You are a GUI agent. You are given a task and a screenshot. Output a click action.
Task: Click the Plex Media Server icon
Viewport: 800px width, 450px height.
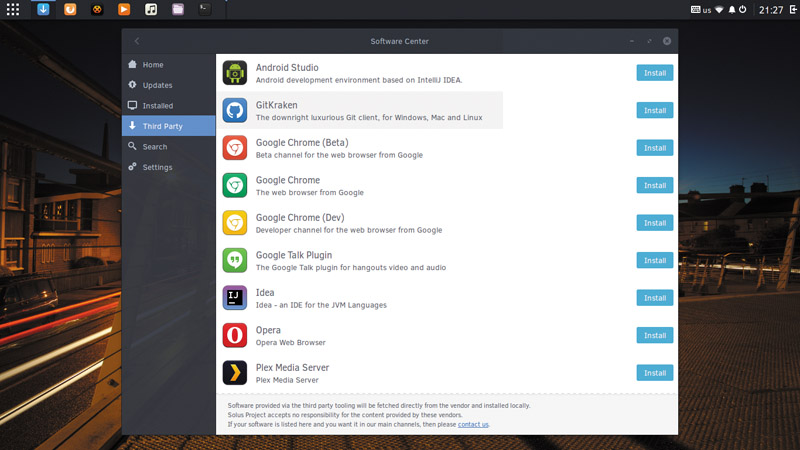coord(235,373)
